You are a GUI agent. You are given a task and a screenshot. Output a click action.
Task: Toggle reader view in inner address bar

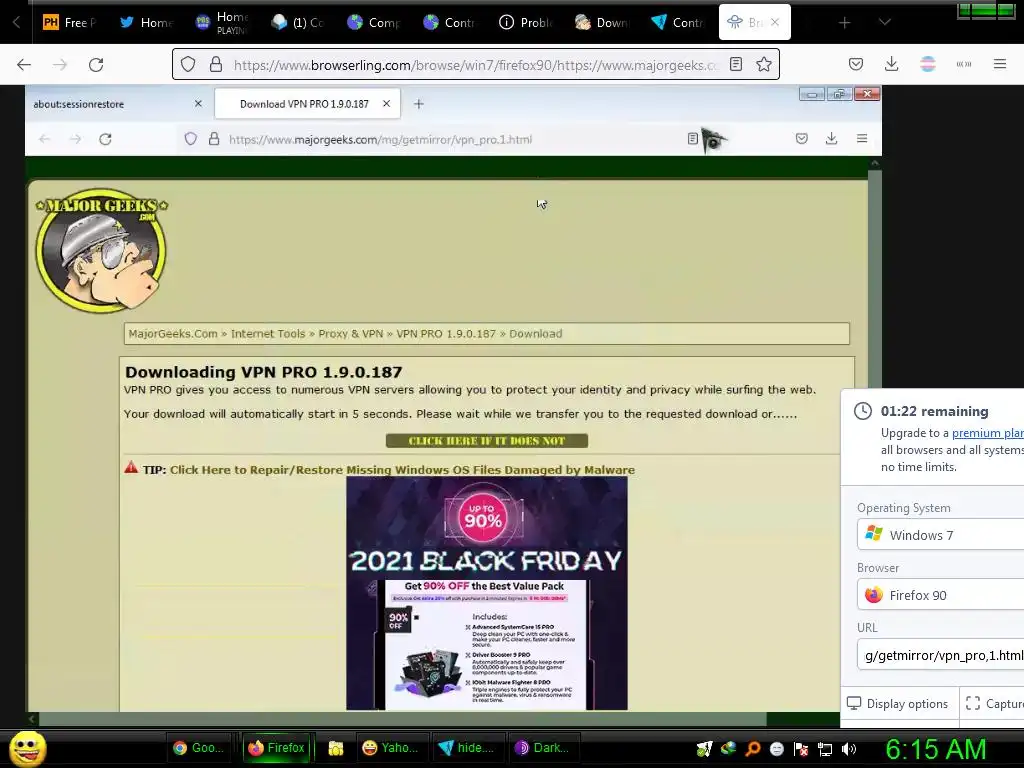point(693,138)
